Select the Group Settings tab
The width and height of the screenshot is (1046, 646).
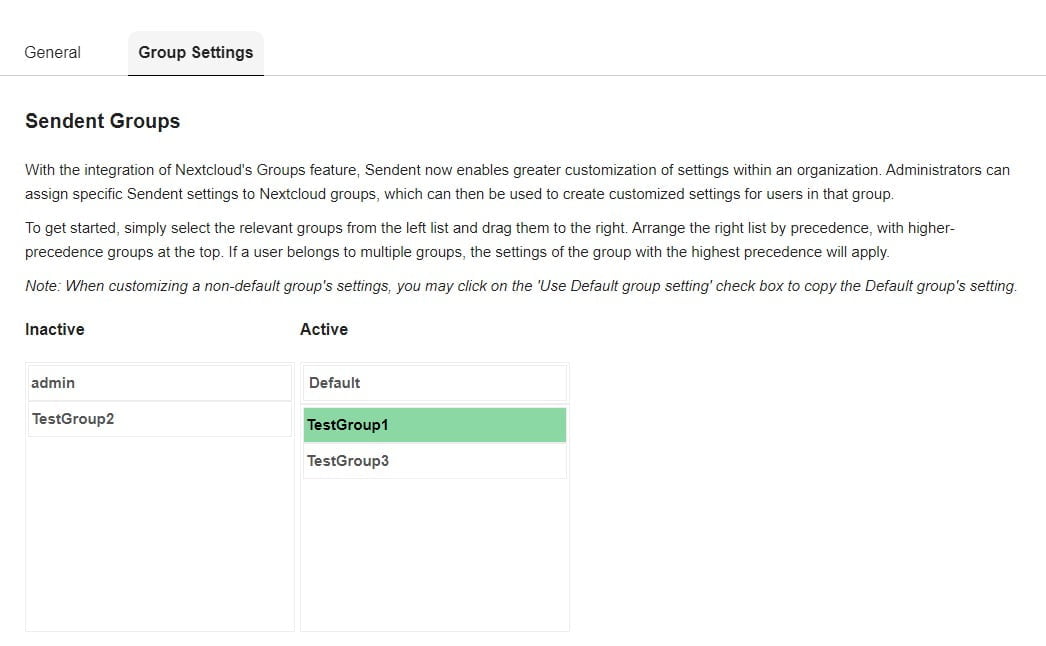click(195, 52)
